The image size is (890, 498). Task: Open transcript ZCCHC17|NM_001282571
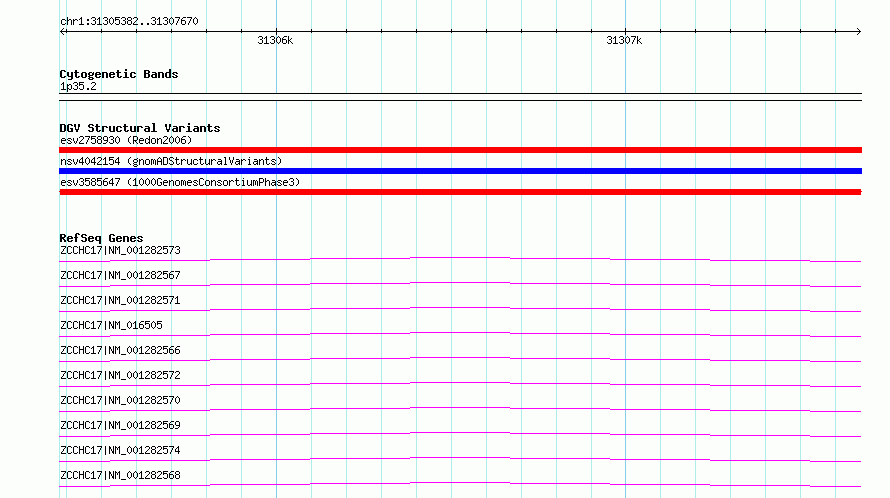tap(120, 300)
